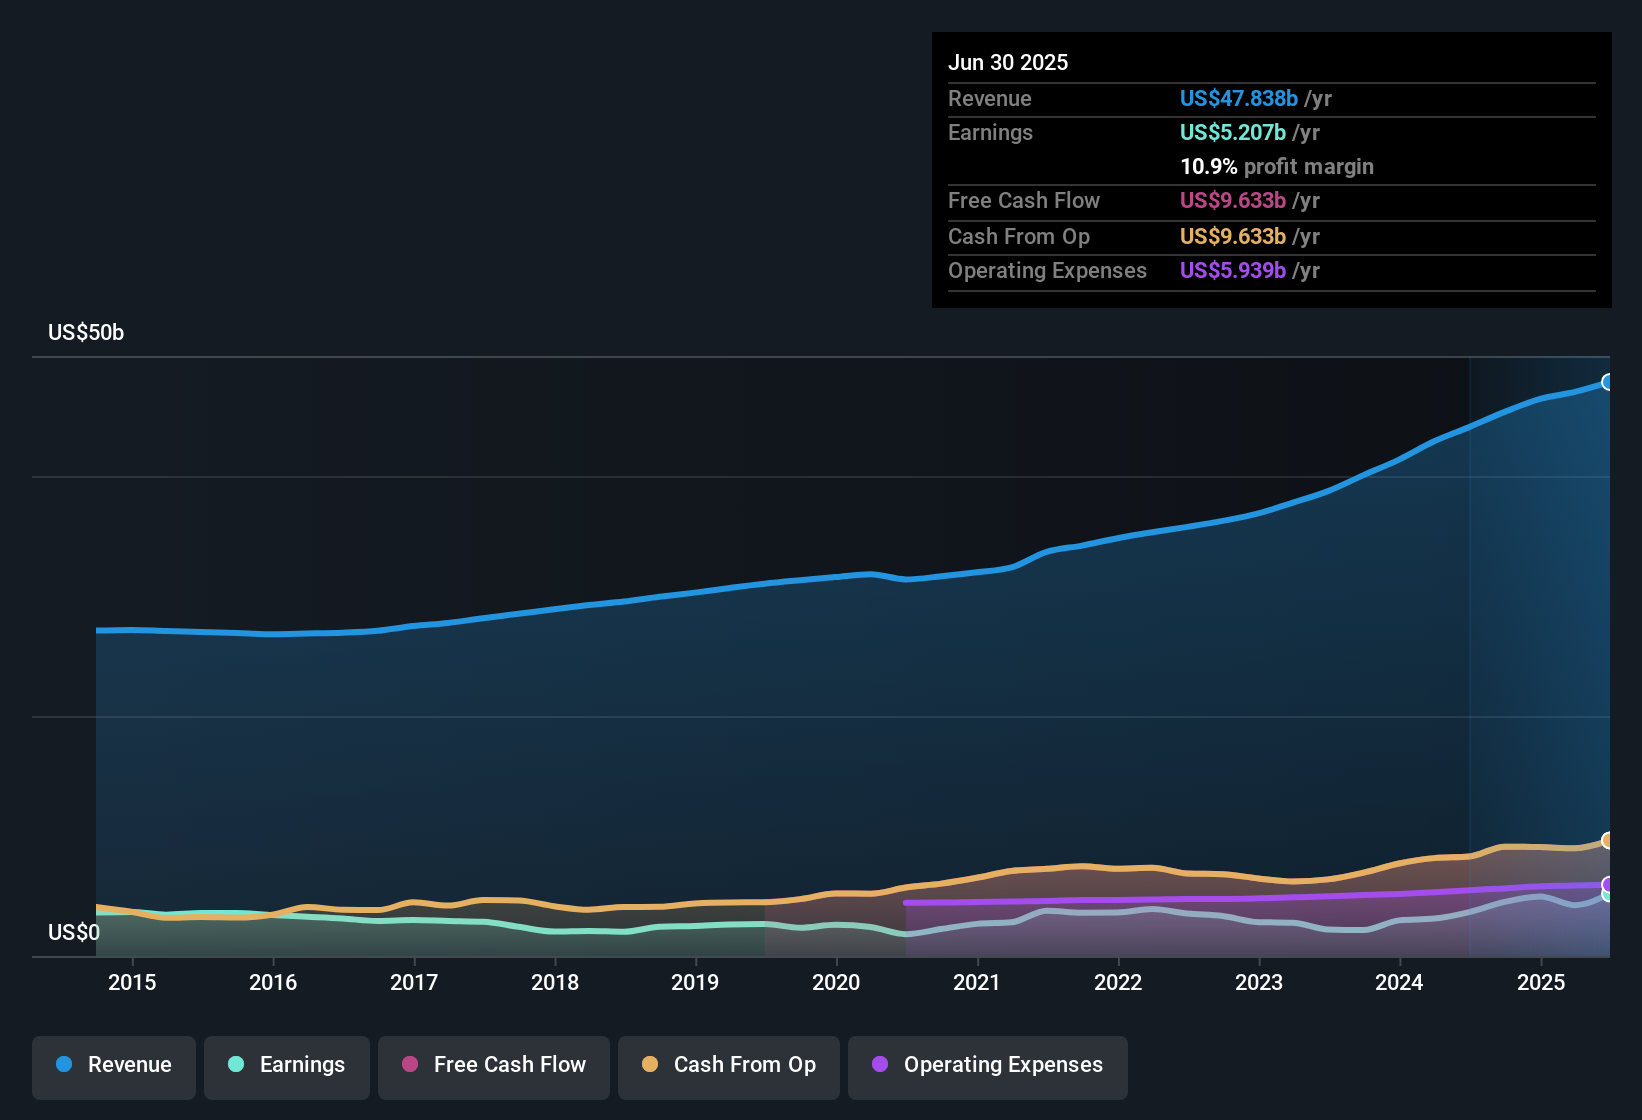
Task: Open the Cash From Op series filter
Action: tap(728, 1065)
